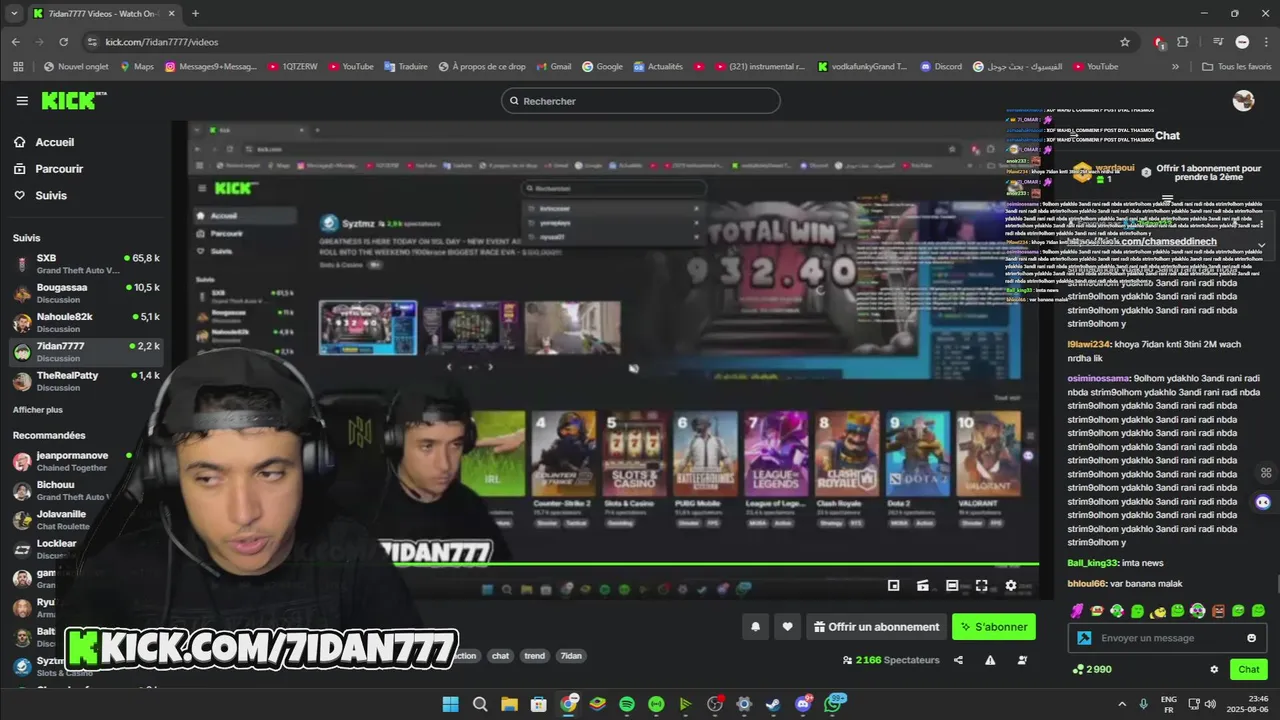Toggle theater mode on the player

pyautogui.click(x=952, y=586)
